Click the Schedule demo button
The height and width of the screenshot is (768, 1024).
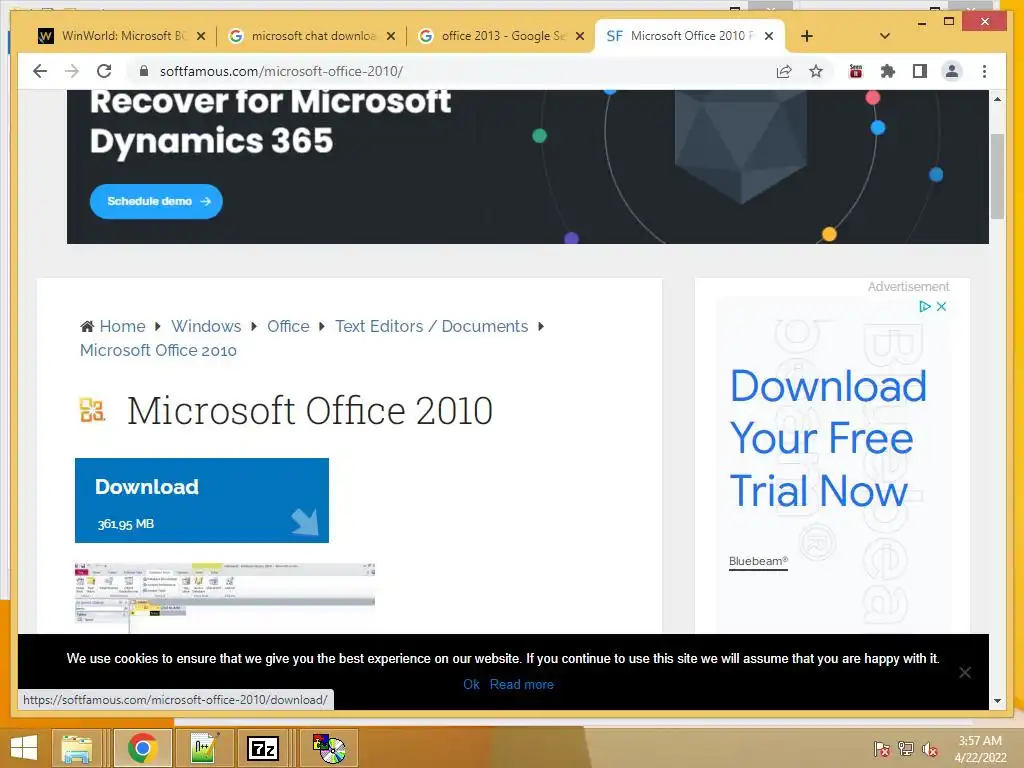point(156,201)
